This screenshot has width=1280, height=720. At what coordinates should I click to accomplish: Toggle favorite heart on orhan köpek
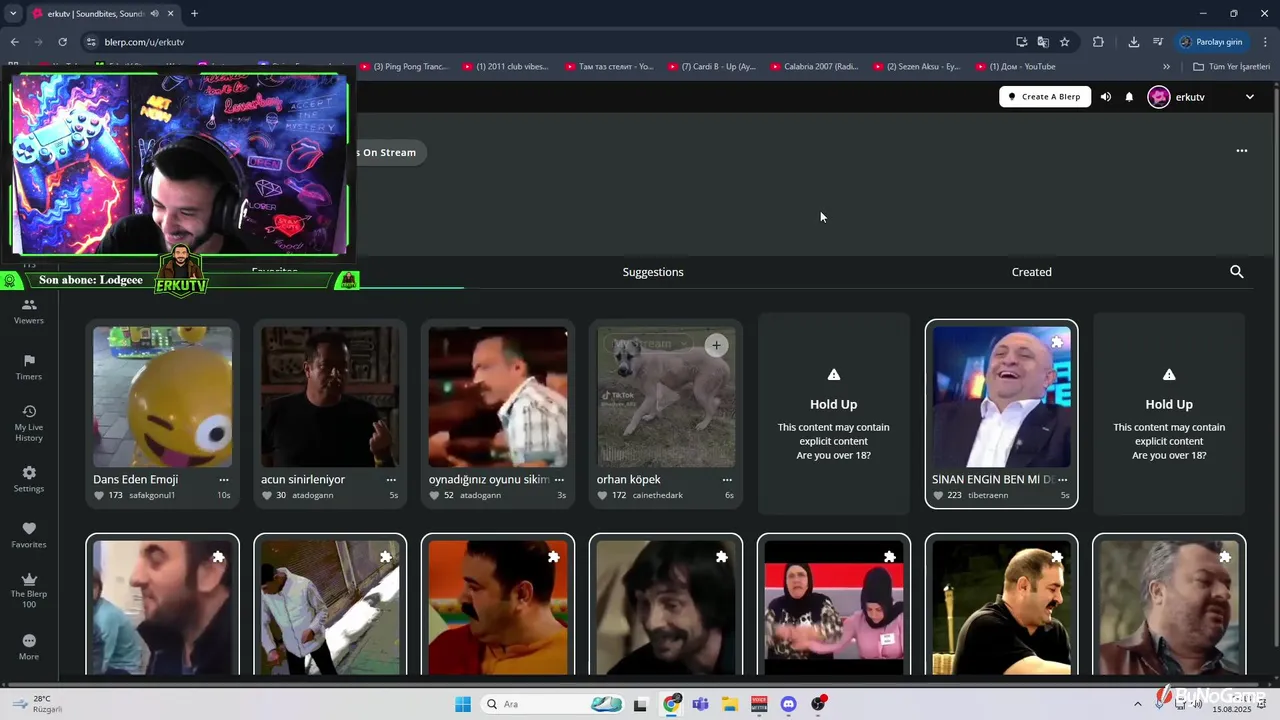tap(603, 495)
